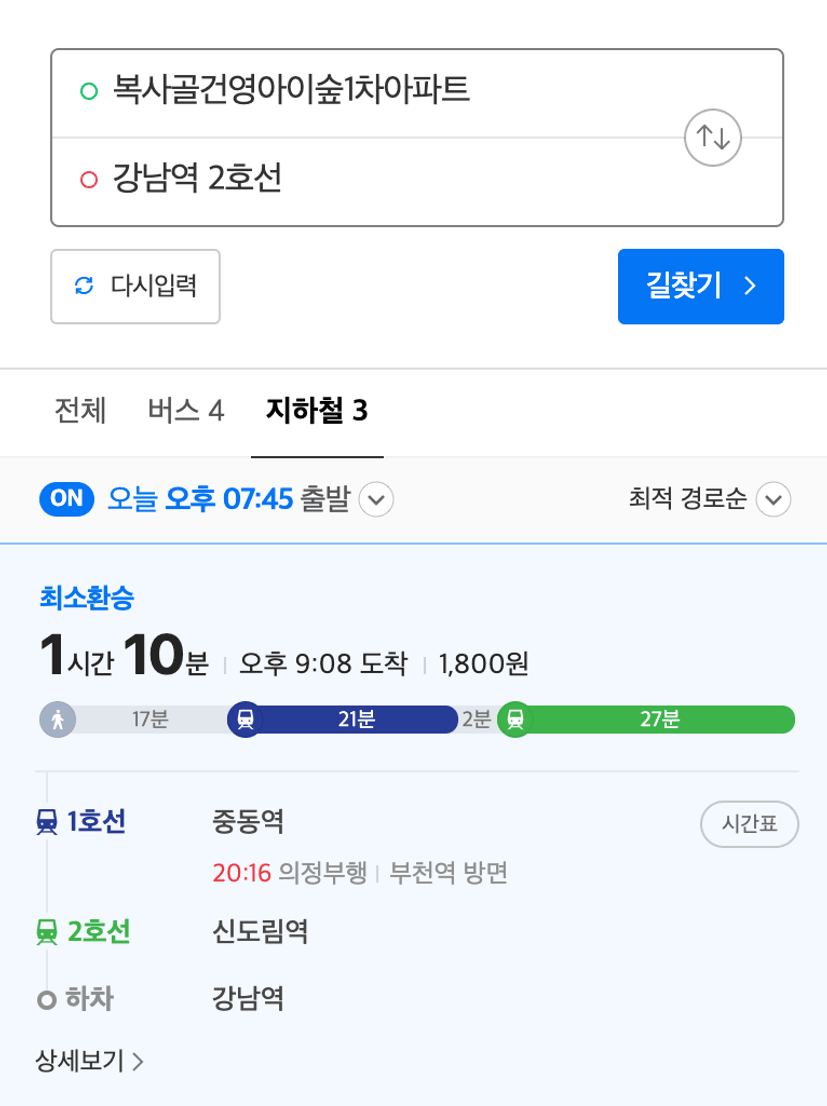Click the blue refresh icon in 다시입력

click(x=85, y=286)
